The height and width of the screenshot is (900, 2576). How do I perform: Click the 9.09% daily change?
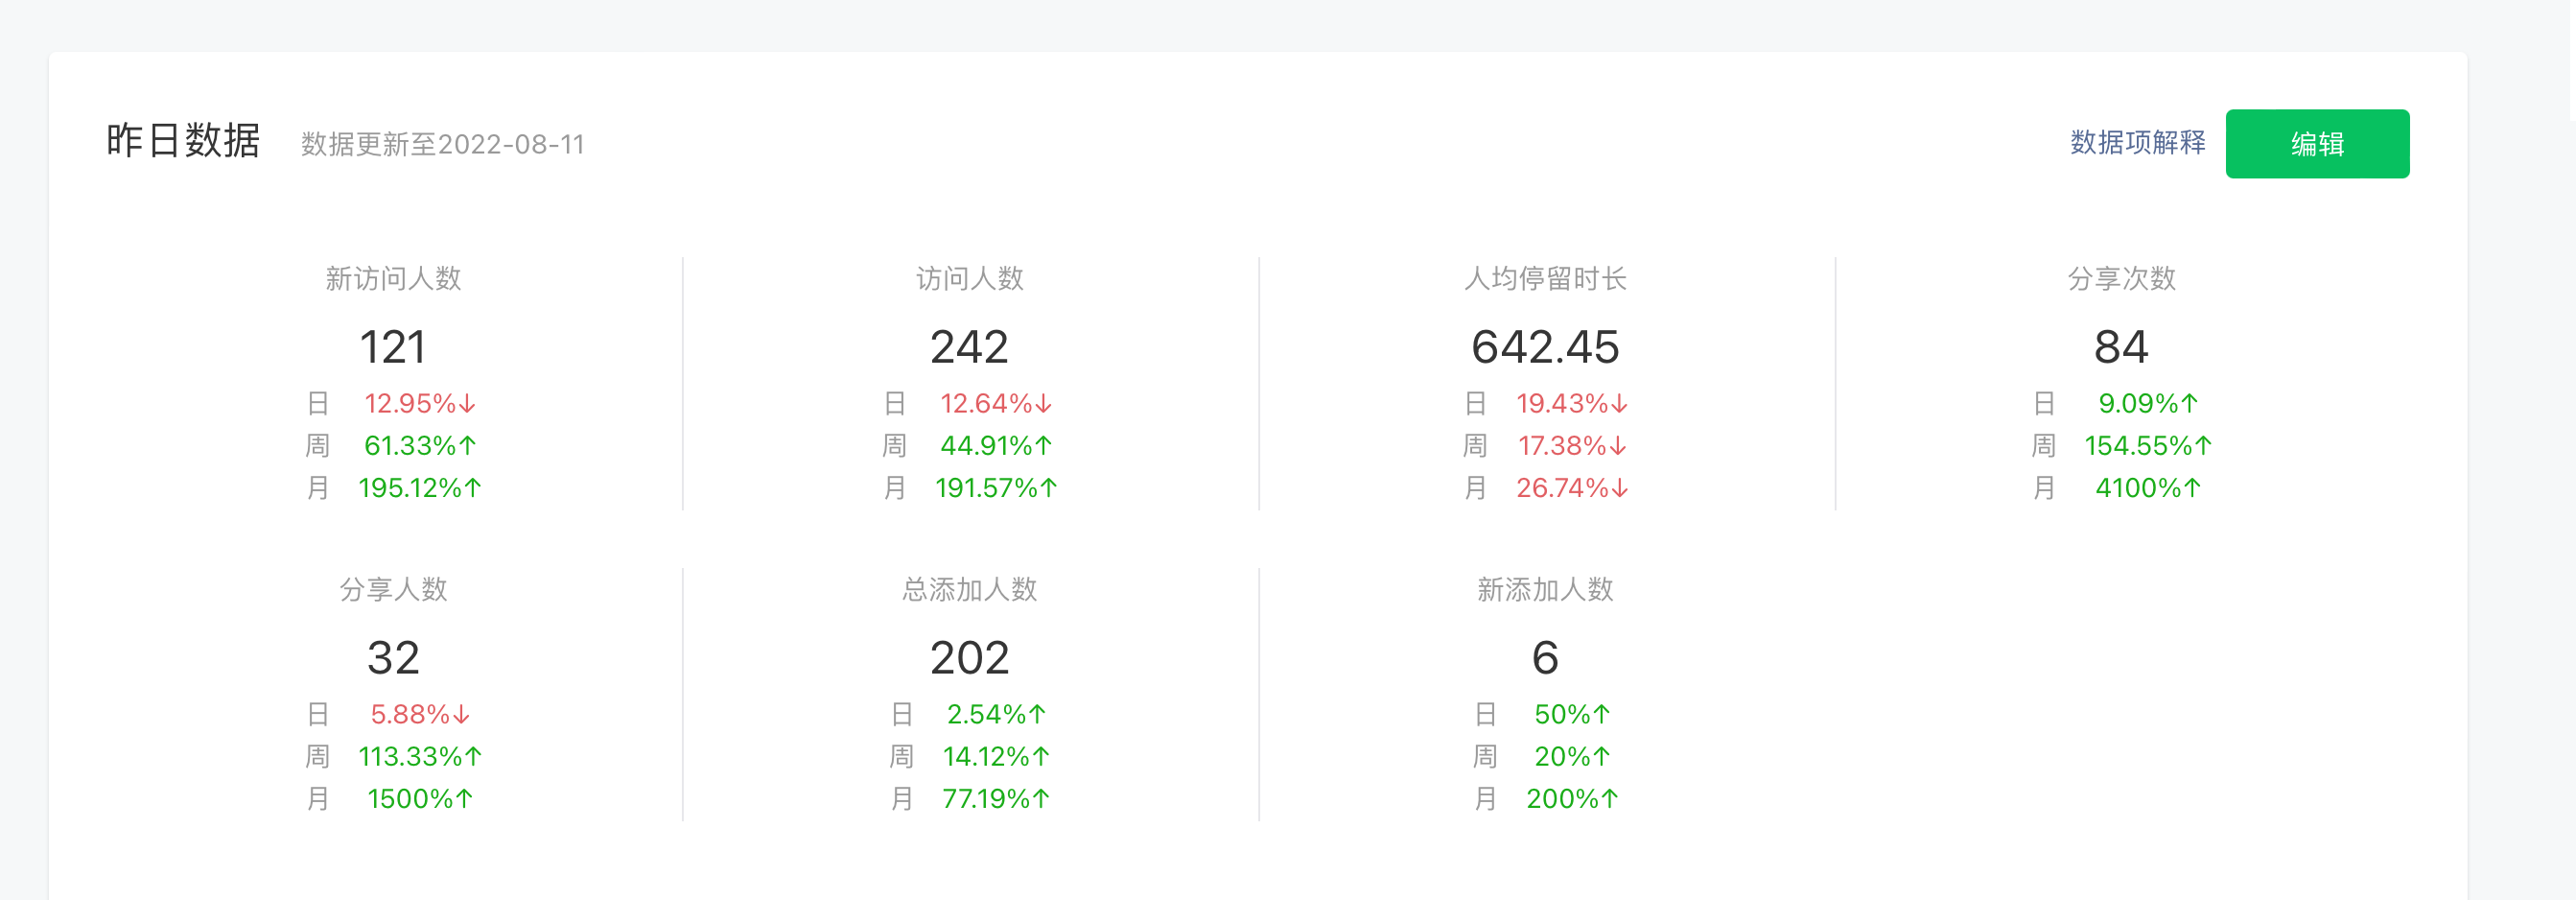click(2148, 404)
